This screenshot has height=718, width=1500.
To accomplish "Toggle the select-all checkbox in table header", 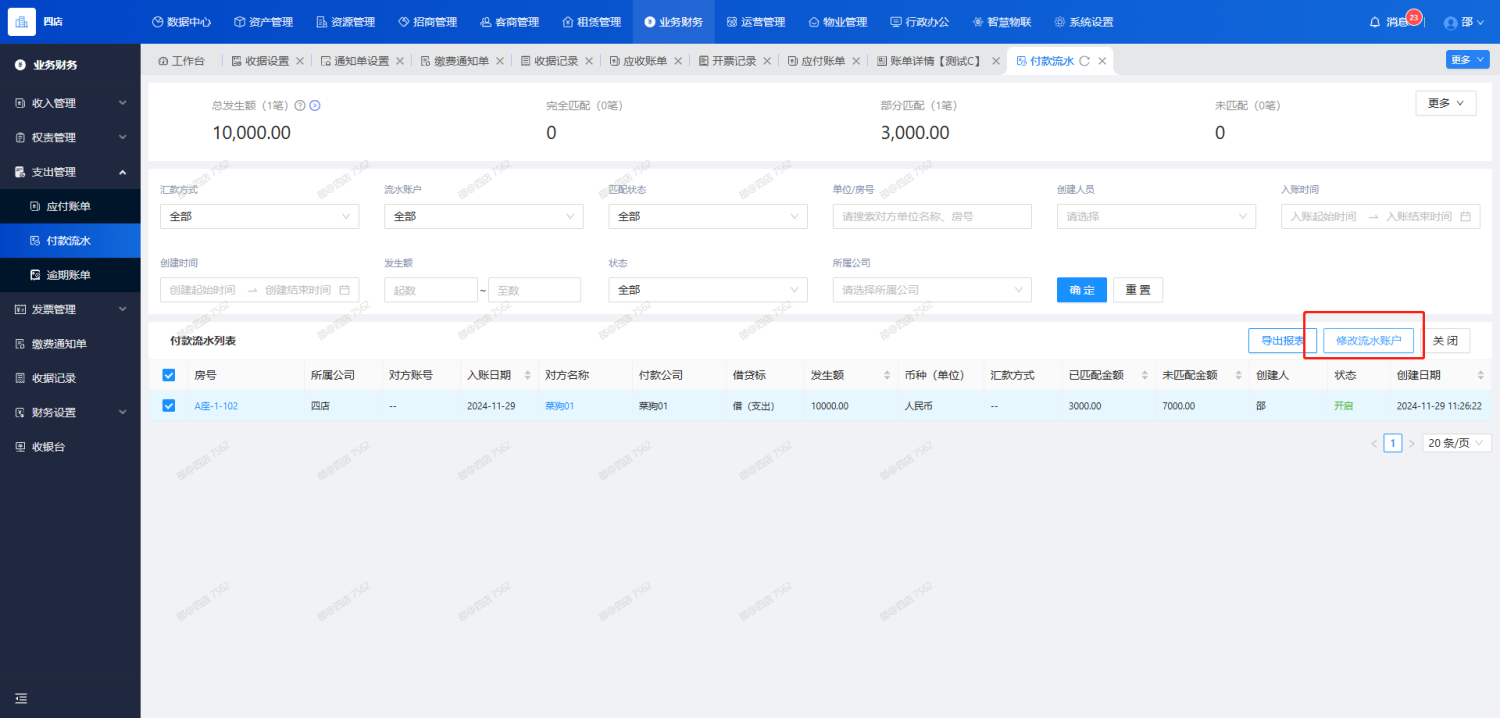I will click(x=168, y=375).
